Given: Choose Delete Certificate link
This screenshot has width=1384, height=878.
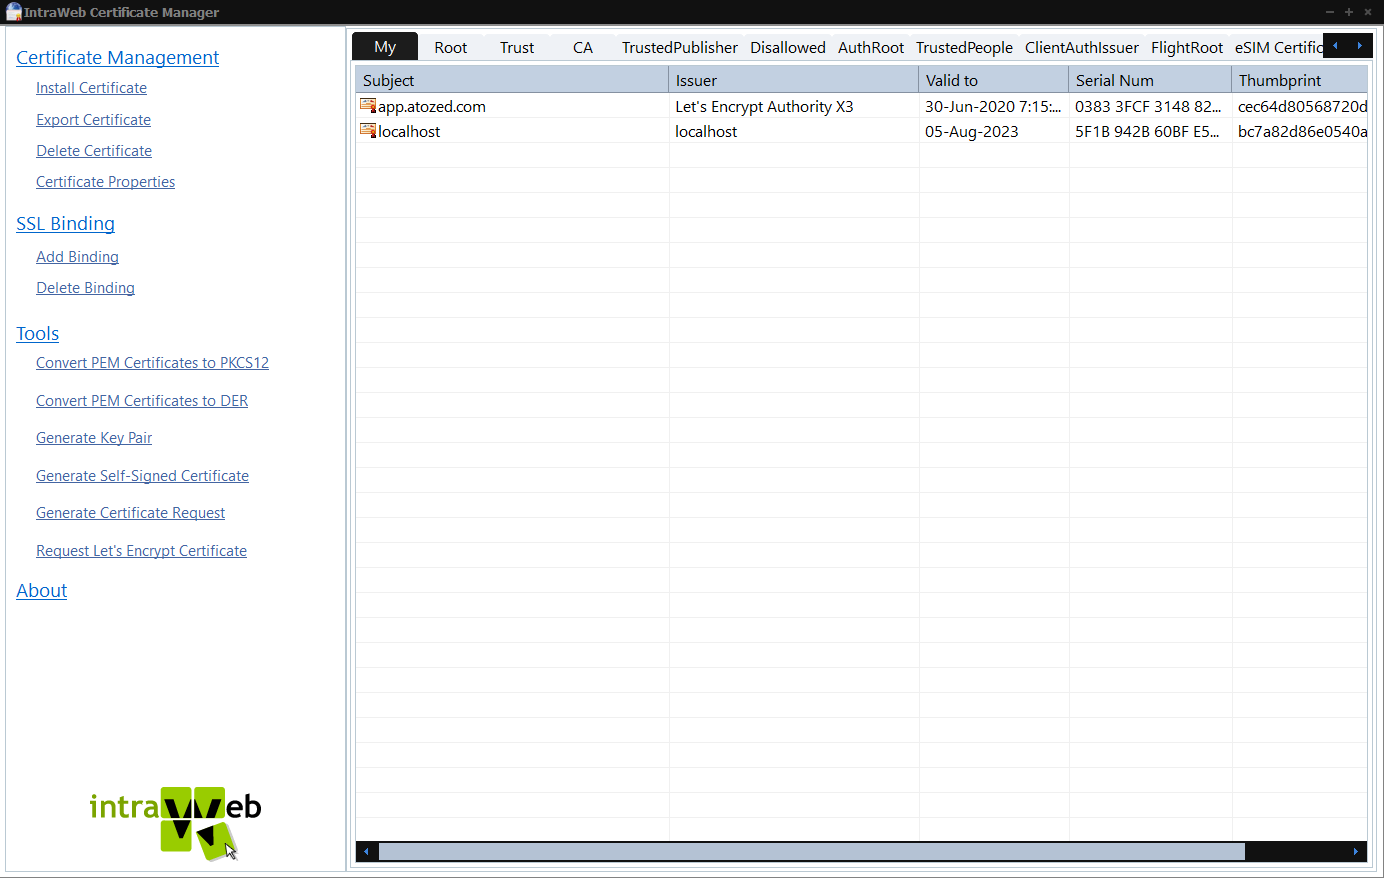Looking at the screenshot, I should click(94, 151).
